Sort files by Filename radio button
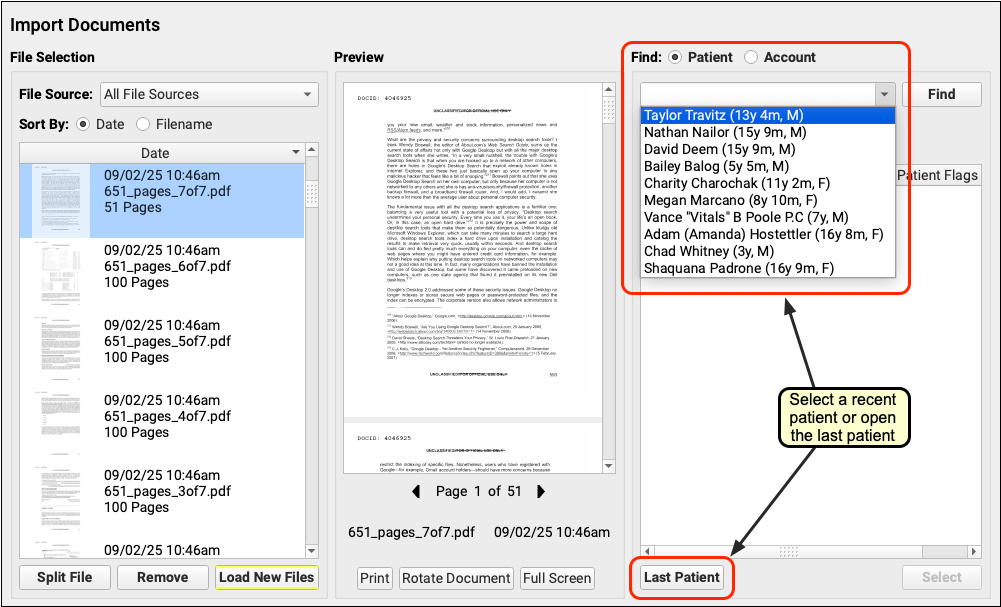Image resolution: width=1001 pixels, height=607 pixels. [143, 124]
